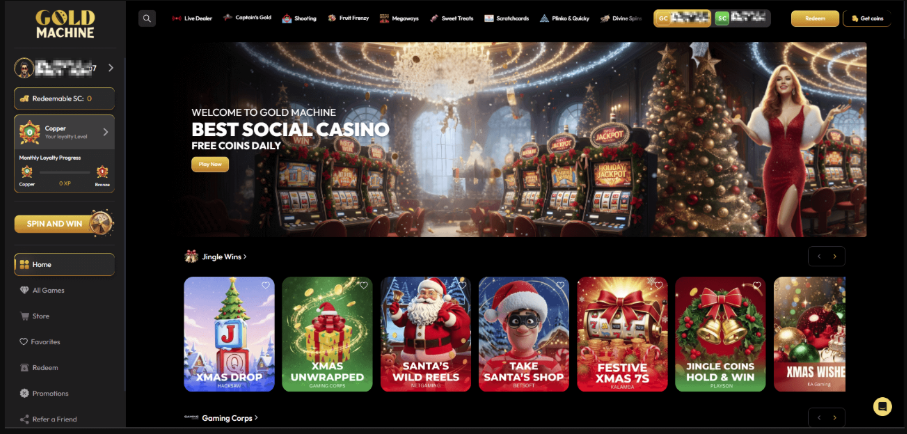This screenshot has width=907, height=434.
Task: Open the Santa's Wild Reels game thumbnail
Action: click(x=426, y=334)
